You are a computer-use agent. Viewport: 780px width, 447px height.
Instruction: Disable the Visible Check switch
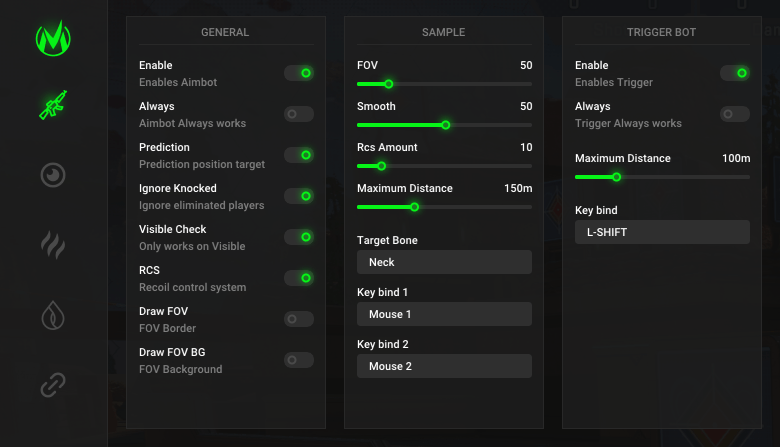[x=299, y=237]
